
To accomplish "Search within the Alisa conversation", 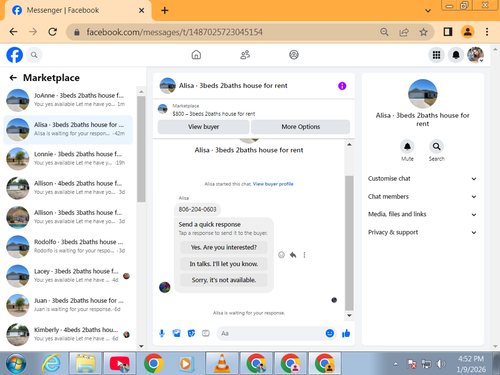I will (x=436, y=147).
